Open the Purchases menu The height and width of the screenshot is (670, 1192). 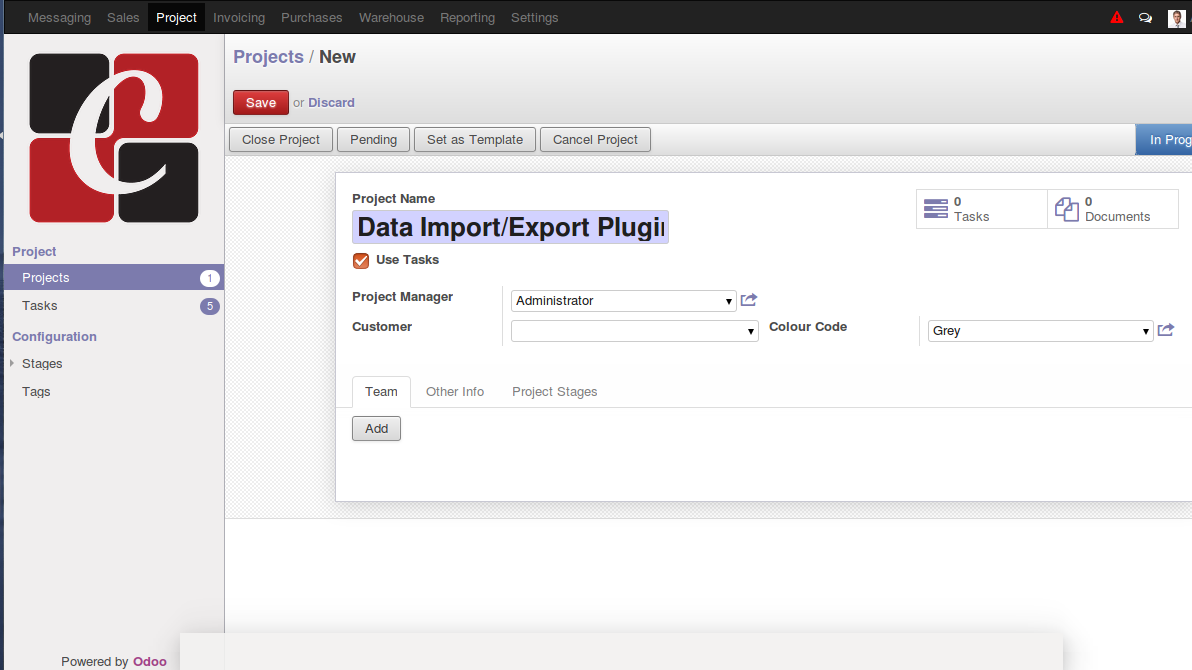[x=312, y=17]
